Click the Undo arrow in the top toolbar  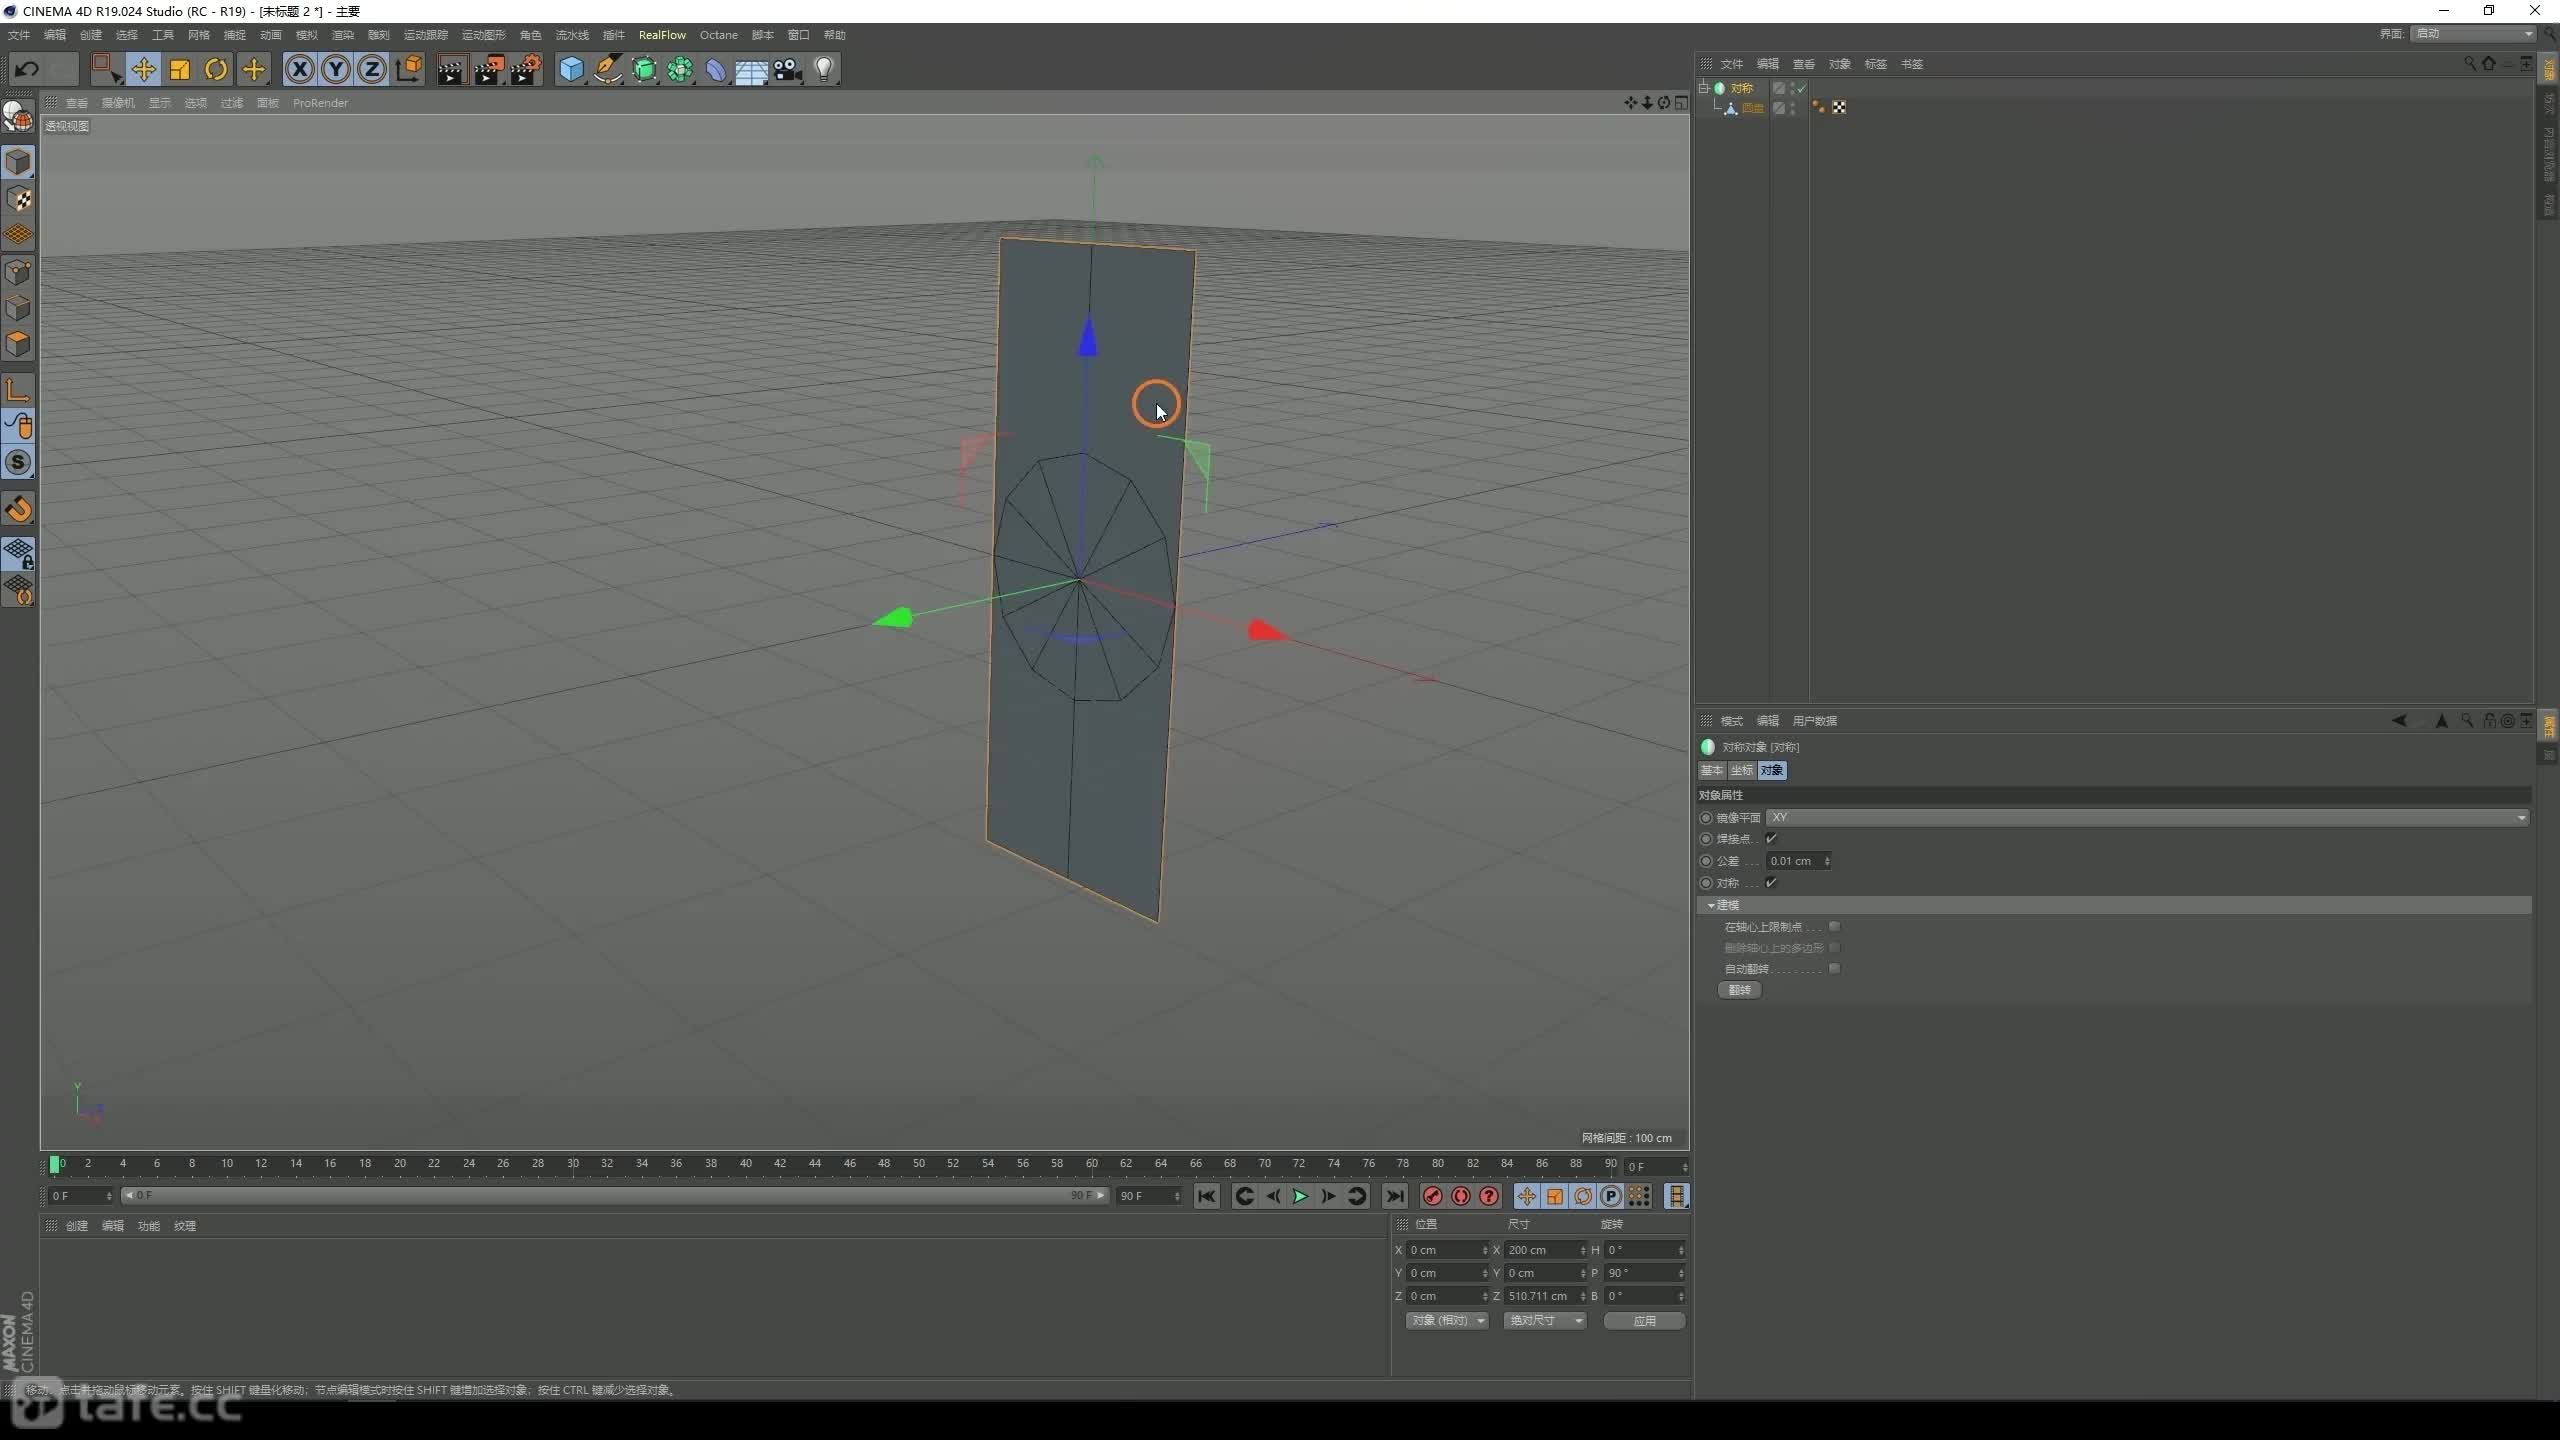click(x=27, y=69)
